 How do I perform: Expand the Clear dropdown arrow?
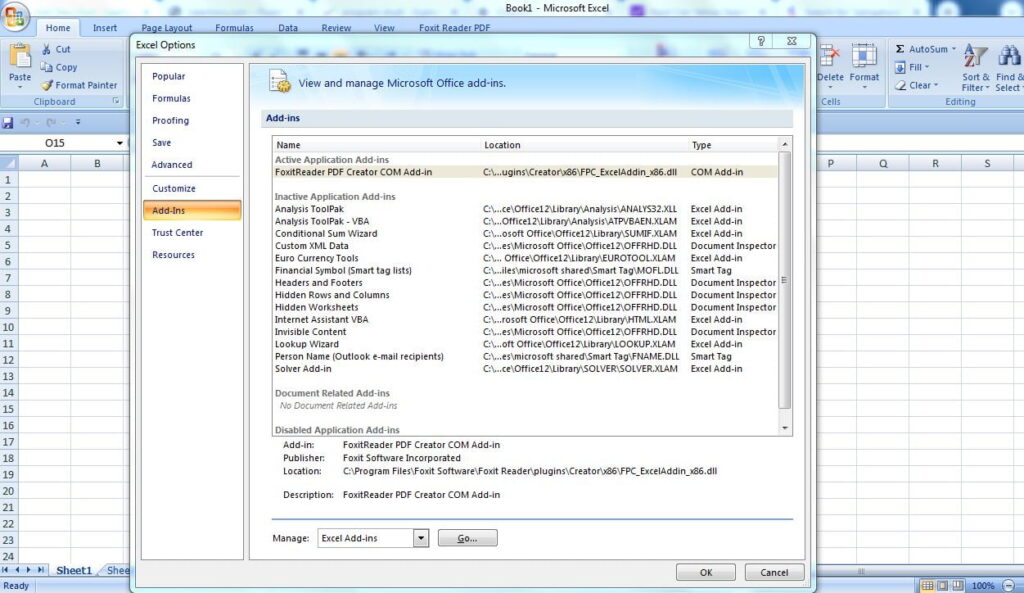(936, 85)
